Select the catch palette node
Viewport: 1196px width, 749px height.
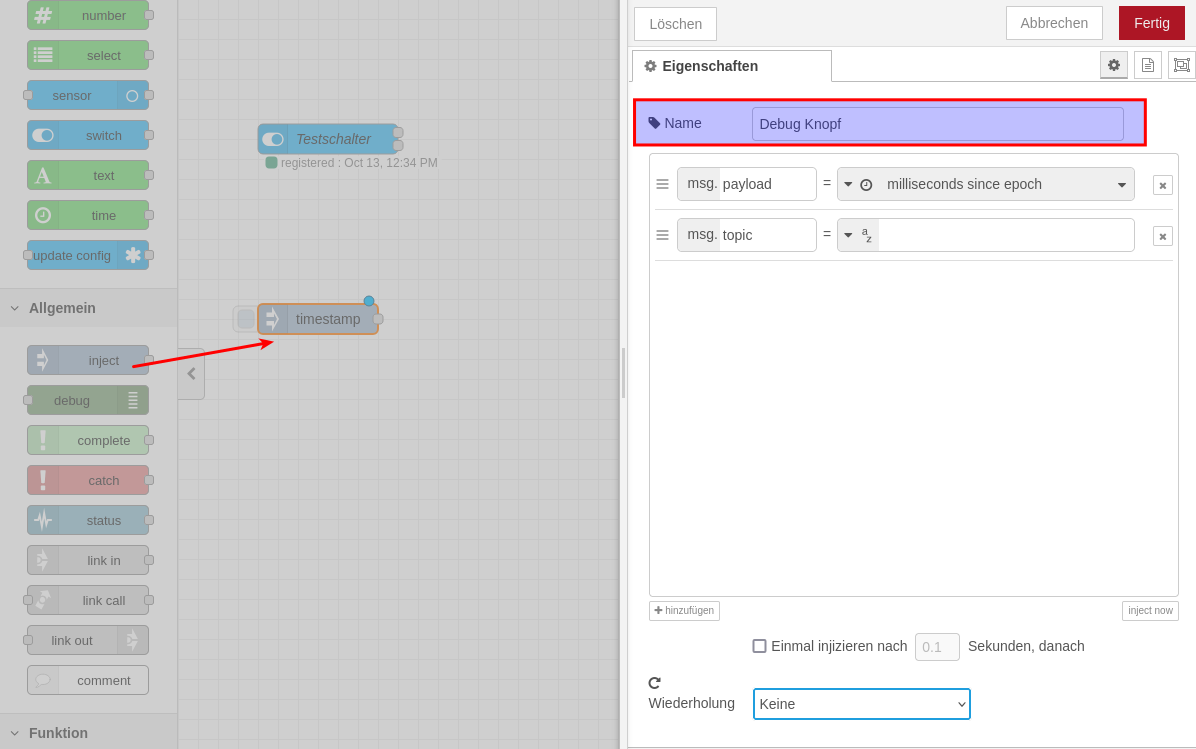pyautogui.click(x=88, y=480)
